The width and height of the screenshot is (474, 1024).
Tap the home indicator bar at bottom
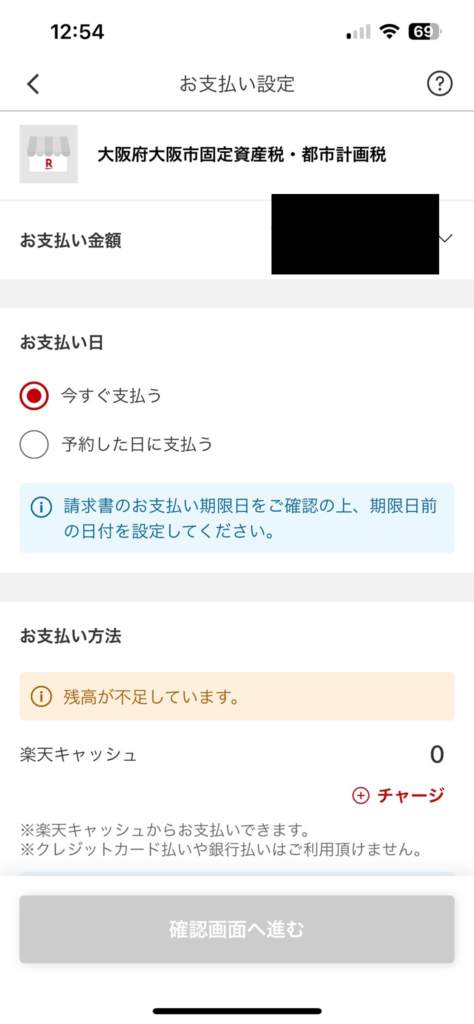point(237,1011)
